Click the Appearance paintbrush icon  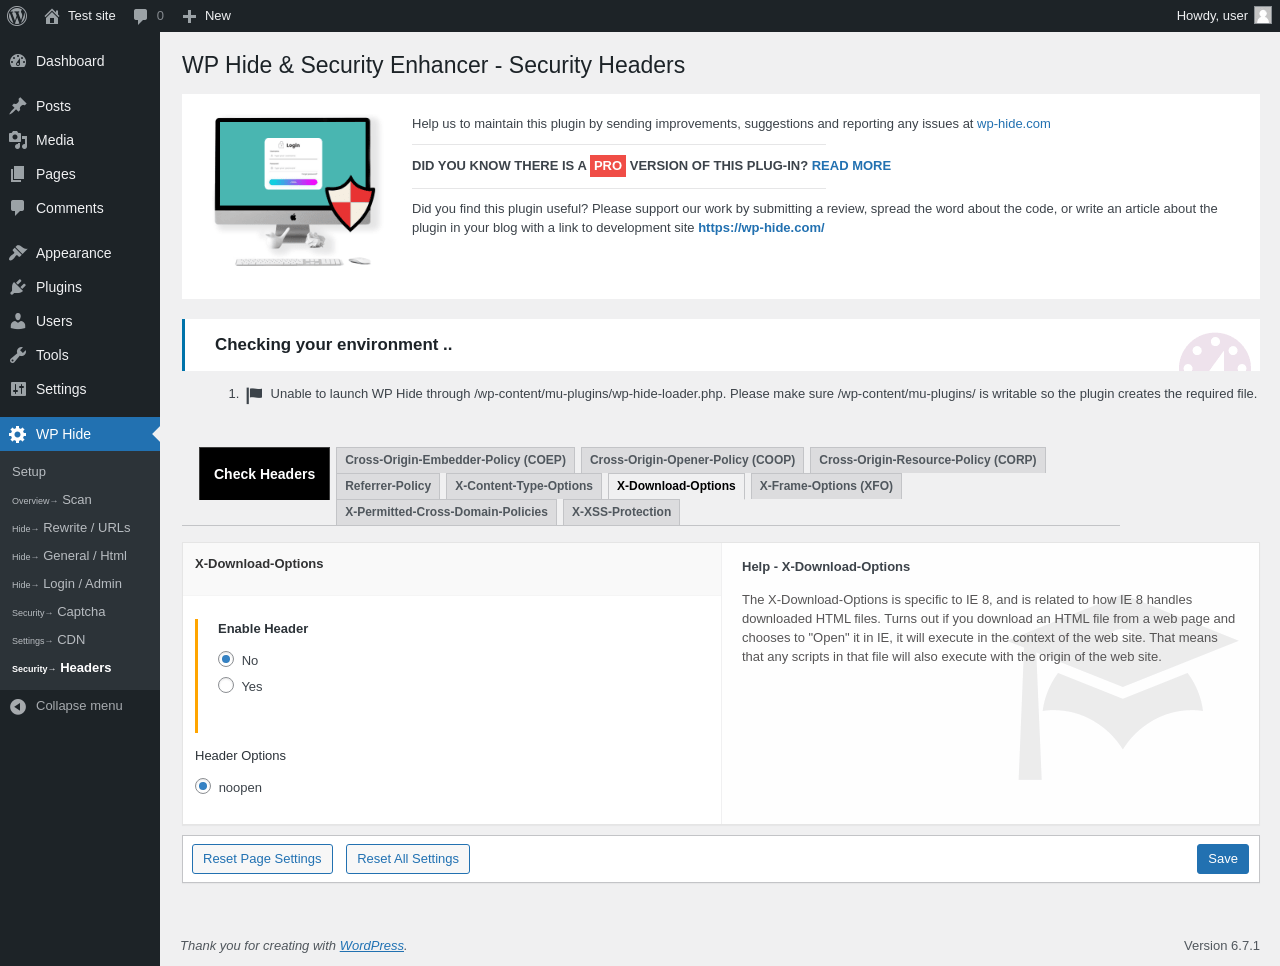(x=18, y=253)
